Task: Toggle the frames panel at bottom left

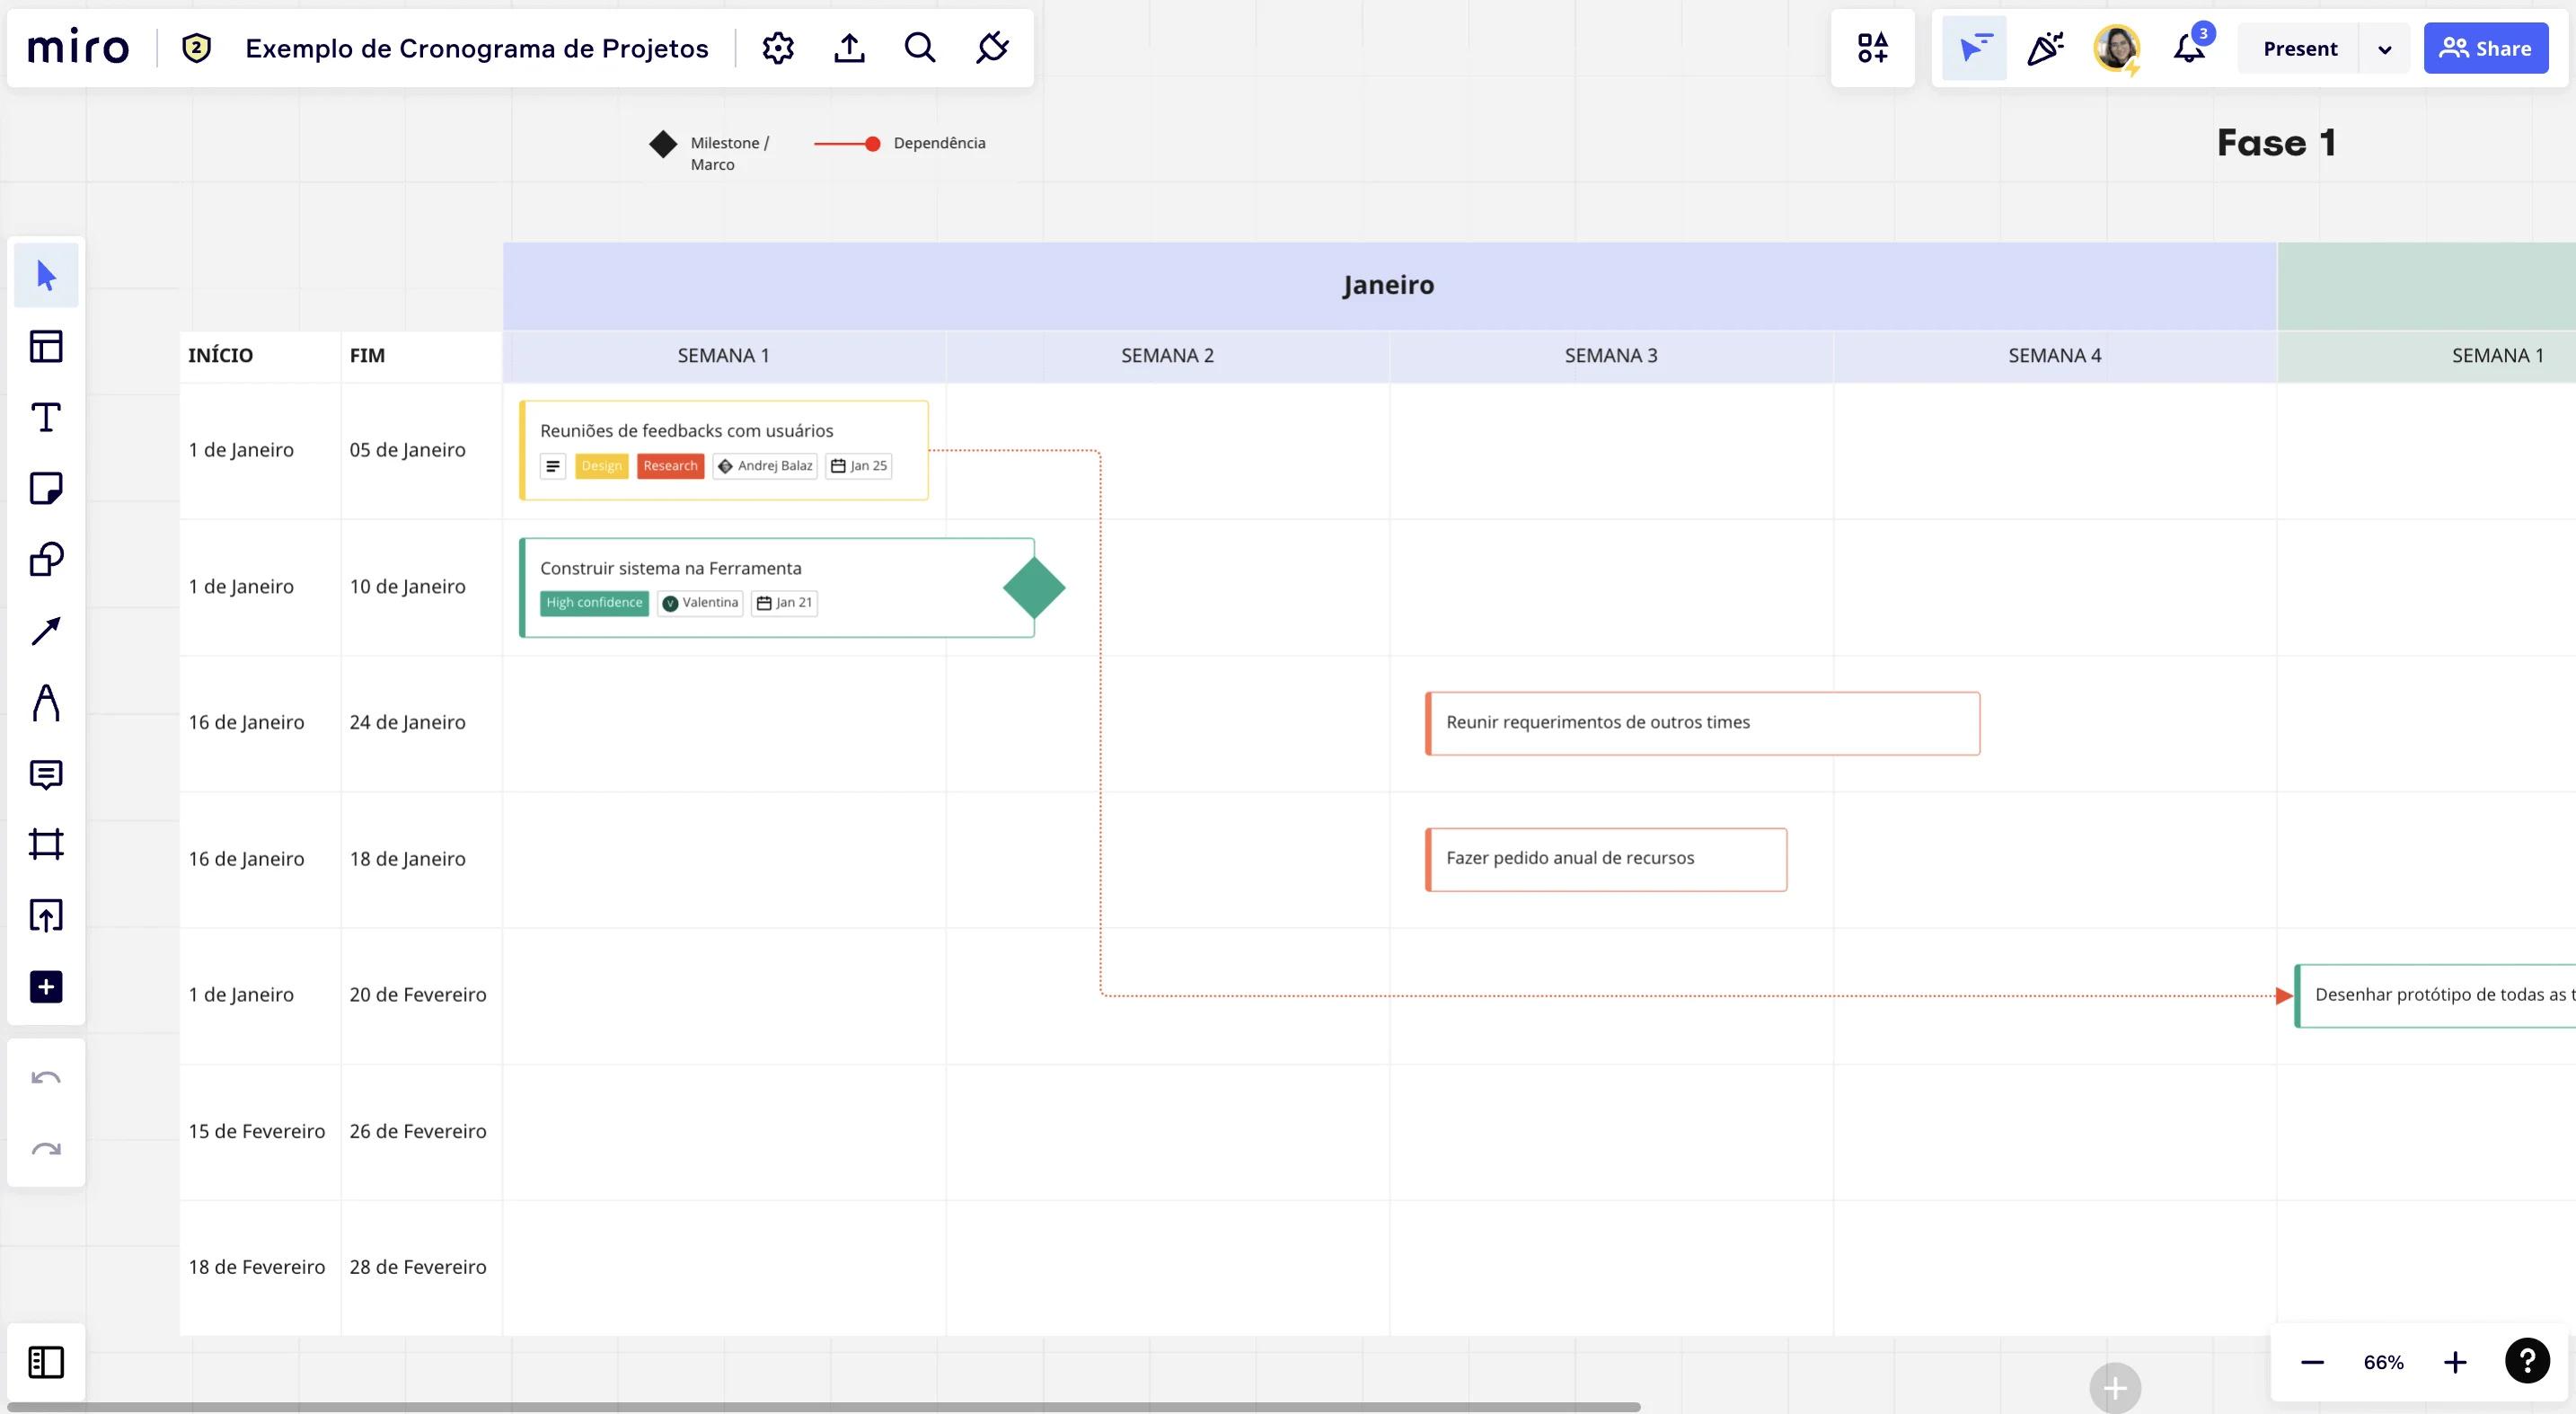Action: click(46, 1362)
